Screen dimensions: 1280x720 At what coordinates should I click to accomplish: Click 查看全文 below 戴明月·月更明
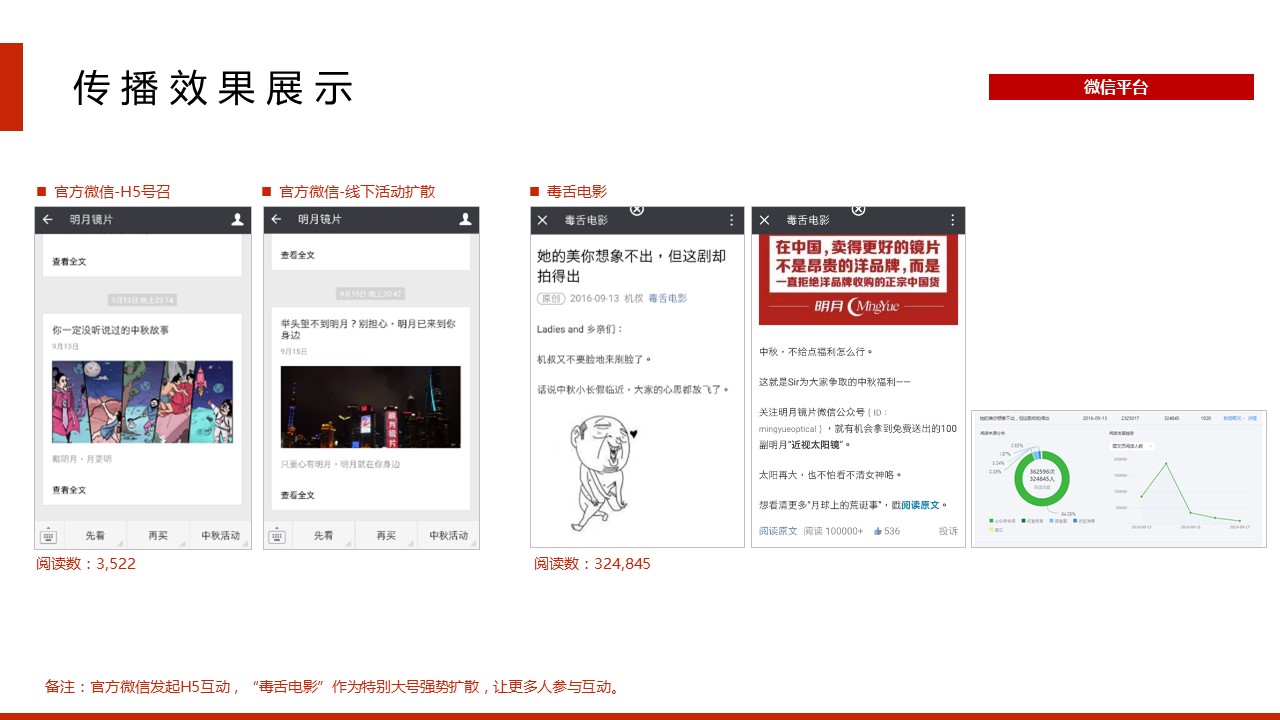click(69, 490)
